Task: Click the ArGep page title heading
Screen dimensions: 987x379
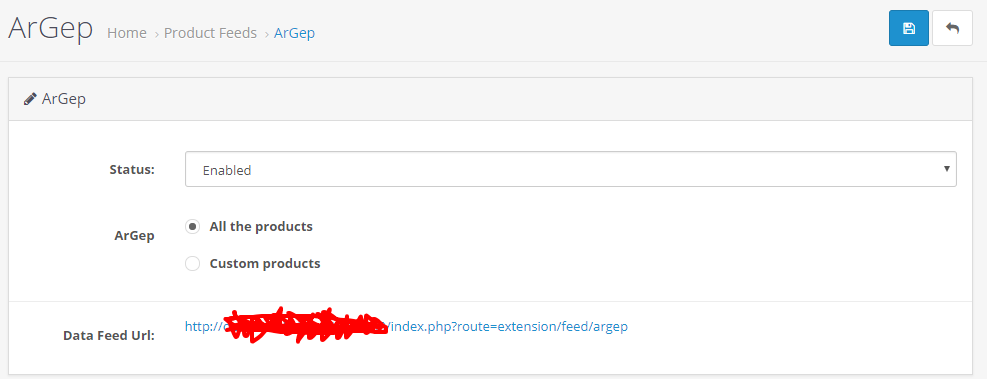Action: (x=50, y=28)
